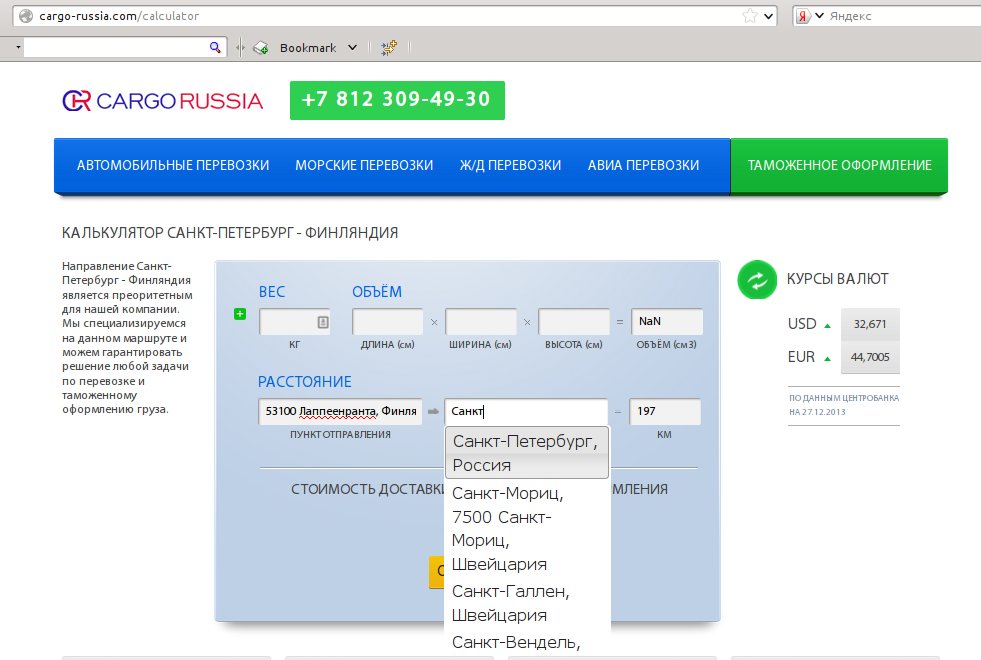Select Санкт-Галлен, Швейцария suggestion
This screenshot has height=660, width=981.
click(526, 603)
